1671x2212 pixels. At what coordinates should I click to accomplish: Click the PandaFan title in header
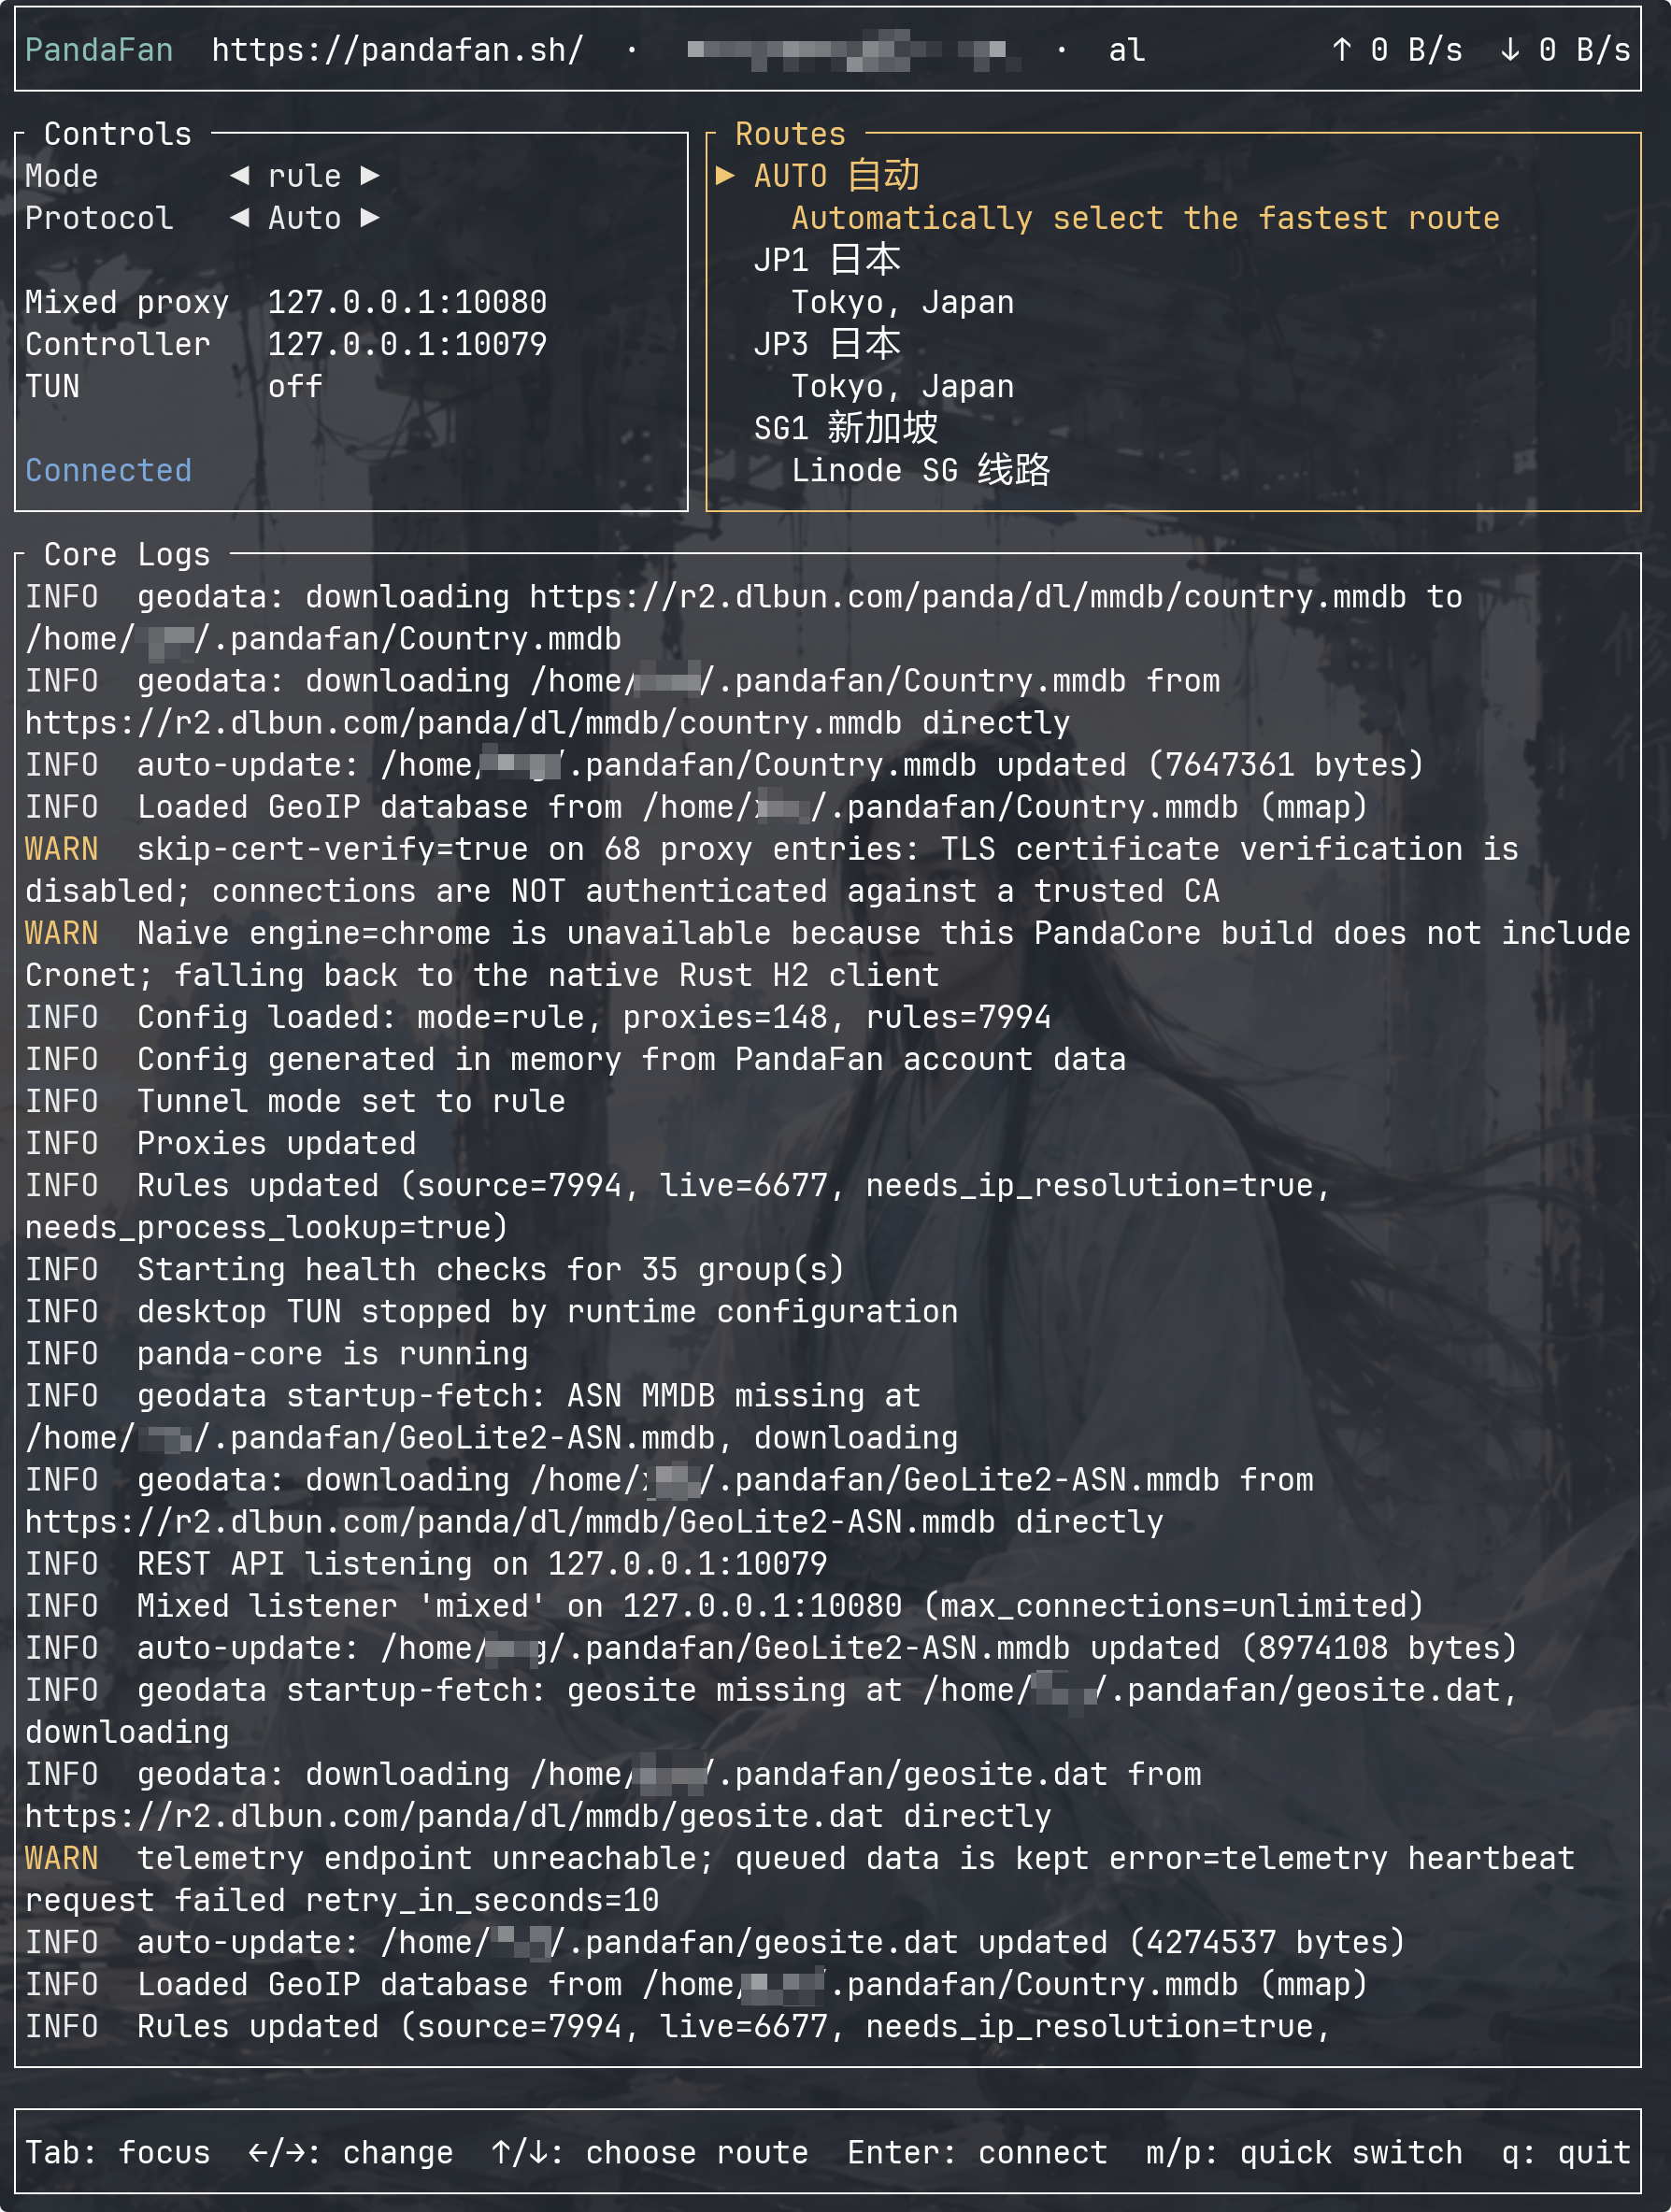click(x=99, y=50)
